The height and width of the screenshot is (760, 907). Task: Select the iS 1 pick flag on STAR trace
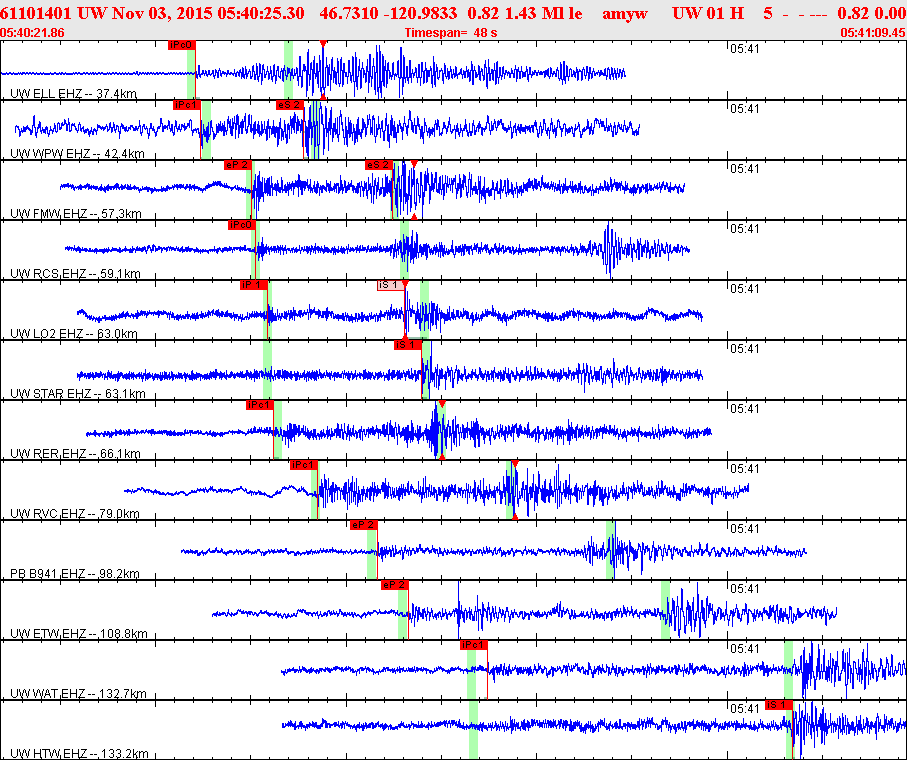tap(407, 345)
